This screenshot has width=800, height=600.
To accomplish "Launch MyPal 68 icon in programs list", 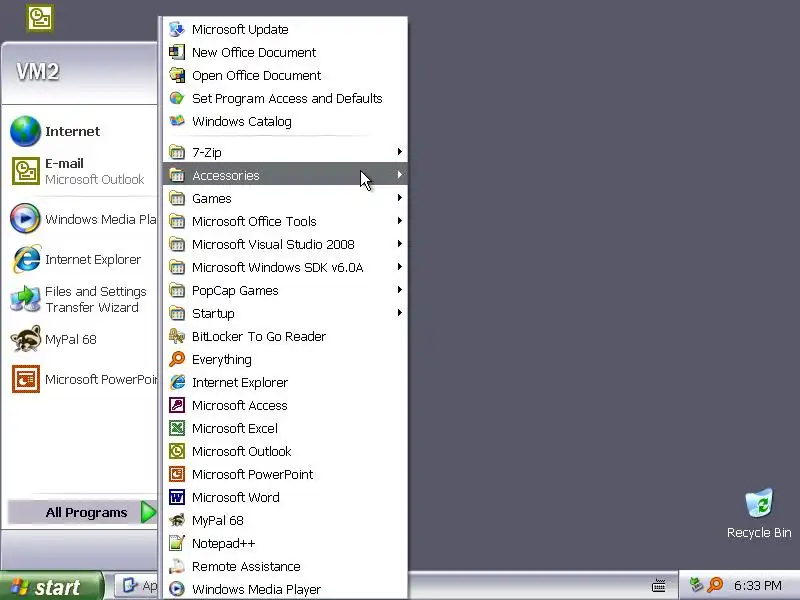I will click(x=177, y=520).
